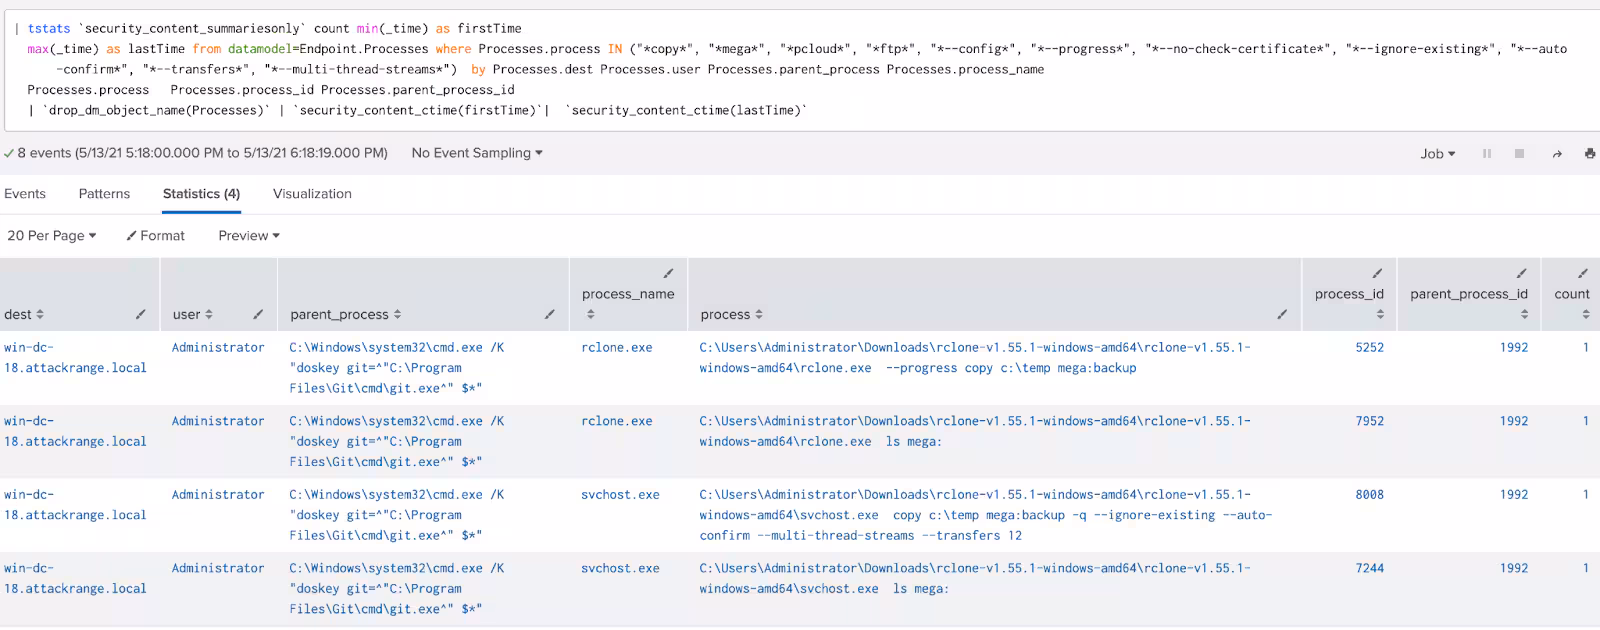Toggle sort on parent_process_id column
The width and height of the screenshot is (1600, 630).
click(1524, 314)
